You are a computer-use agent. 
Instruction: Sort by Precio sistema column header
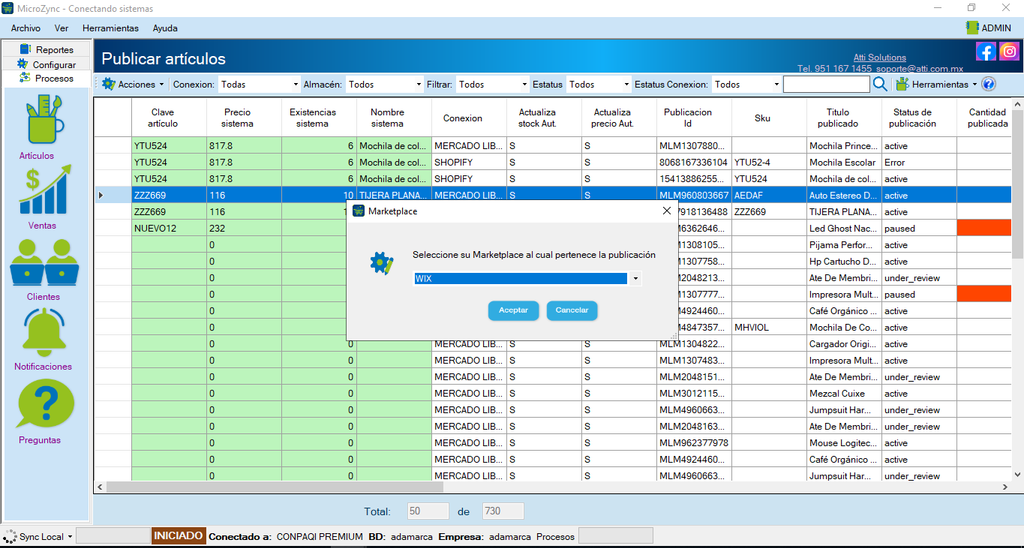tap(244, 118)
